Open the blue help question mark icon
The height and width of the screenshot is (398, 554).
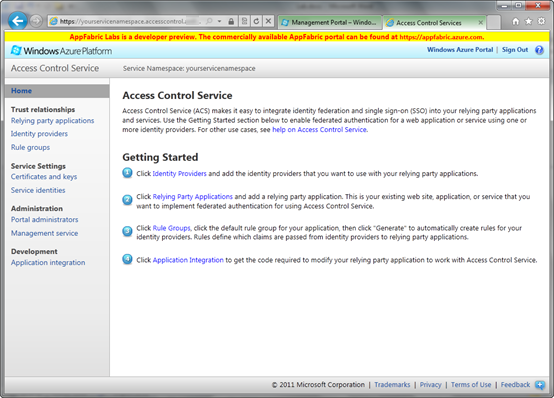539,50
